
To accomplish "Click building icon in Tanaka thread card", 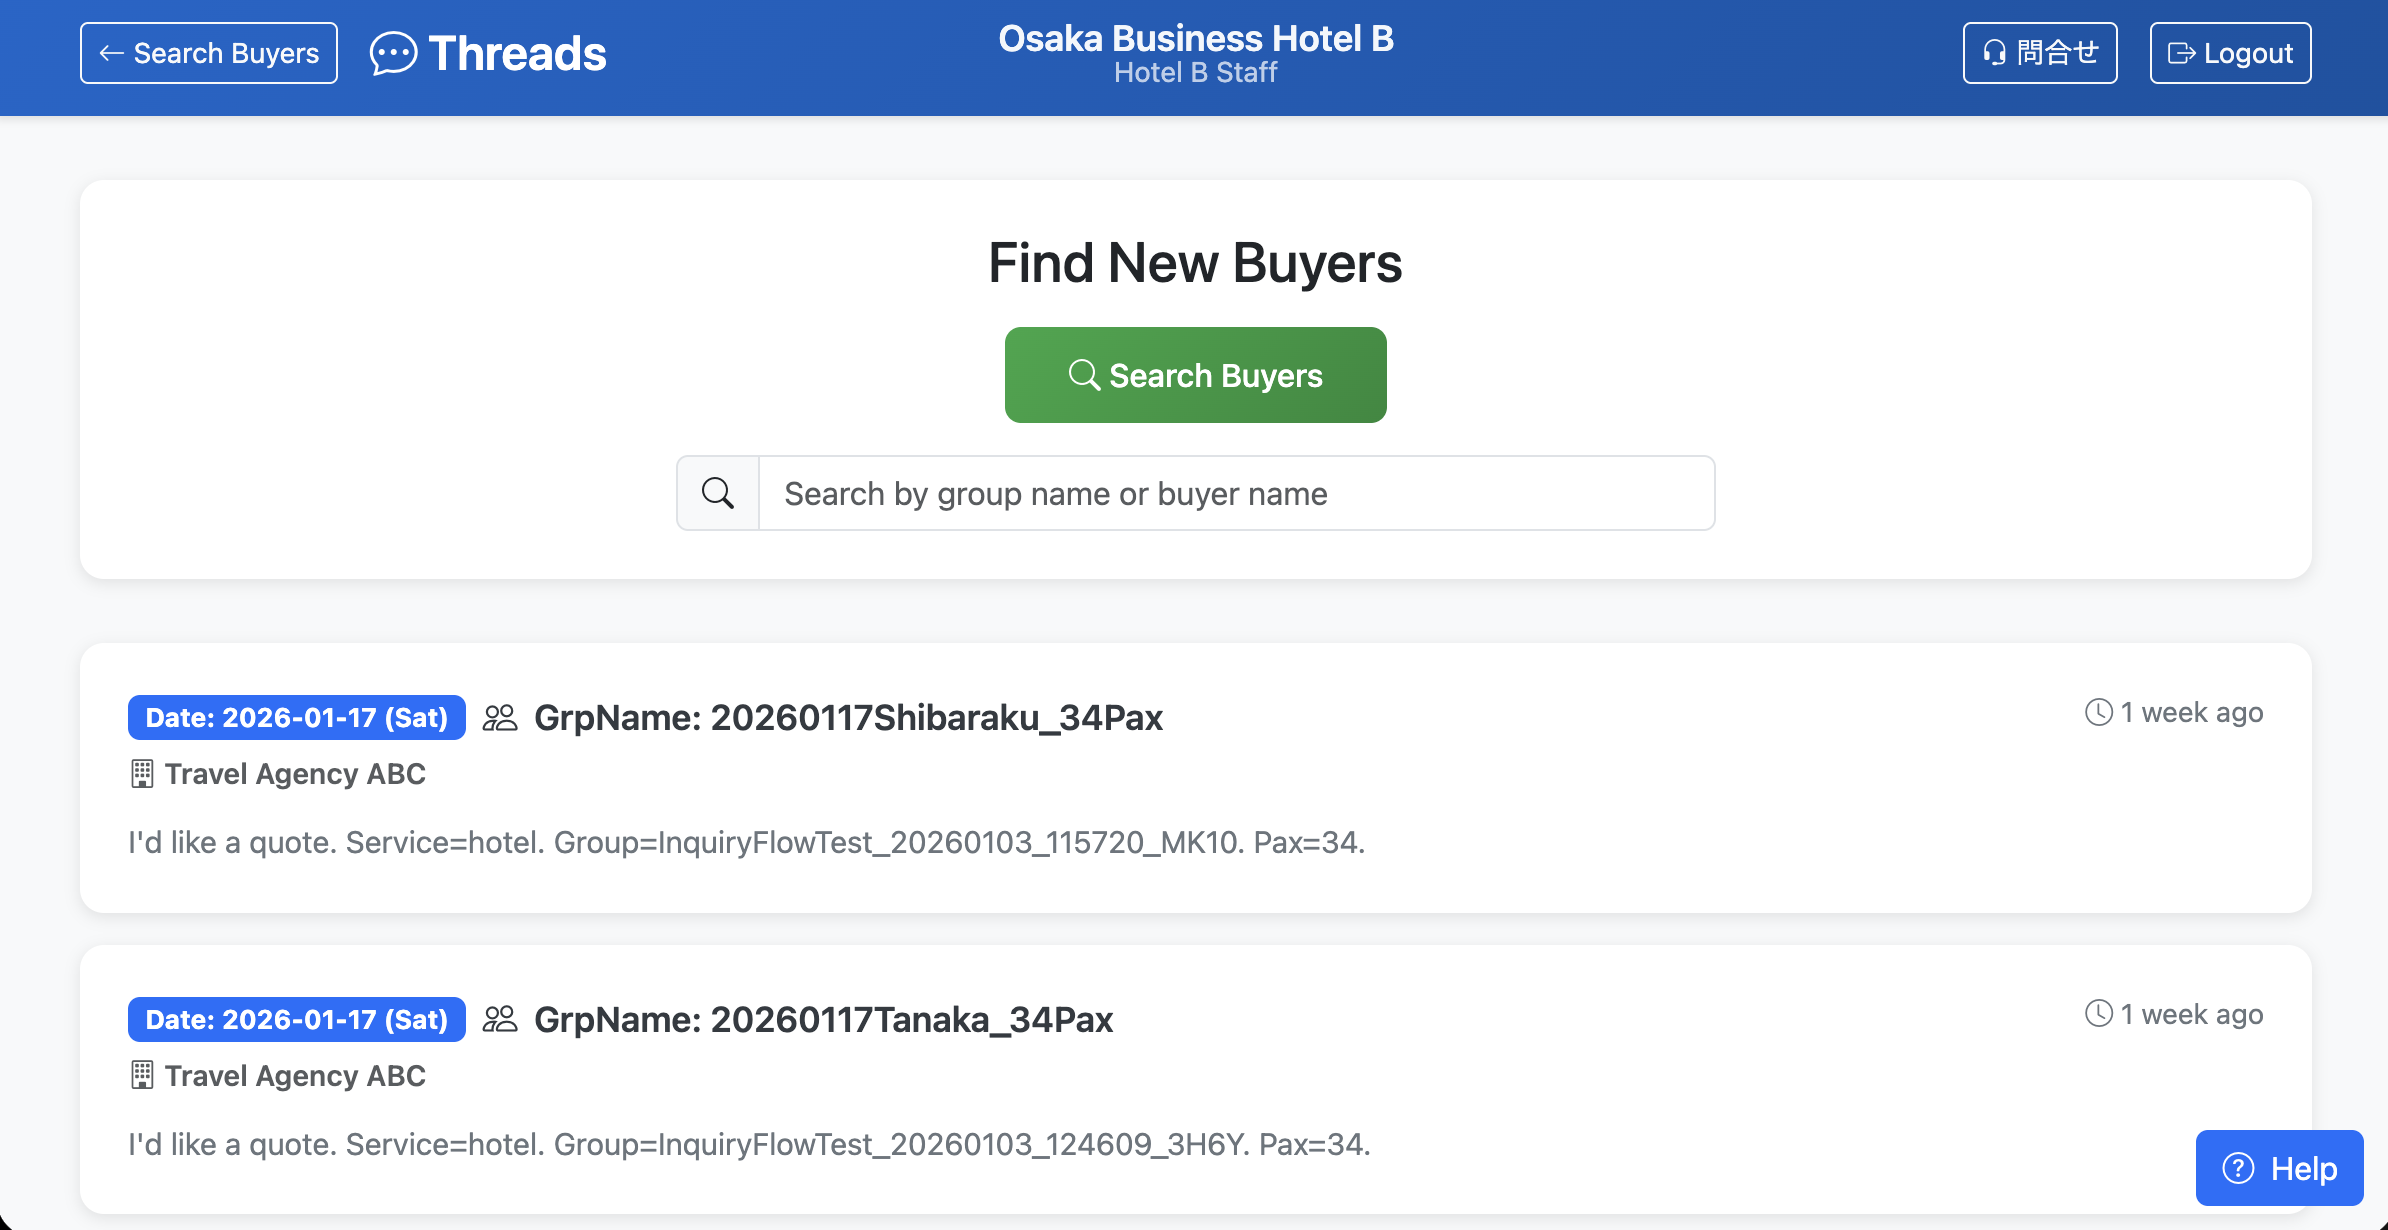I will pyautogui.click(x=142, y=1076).
